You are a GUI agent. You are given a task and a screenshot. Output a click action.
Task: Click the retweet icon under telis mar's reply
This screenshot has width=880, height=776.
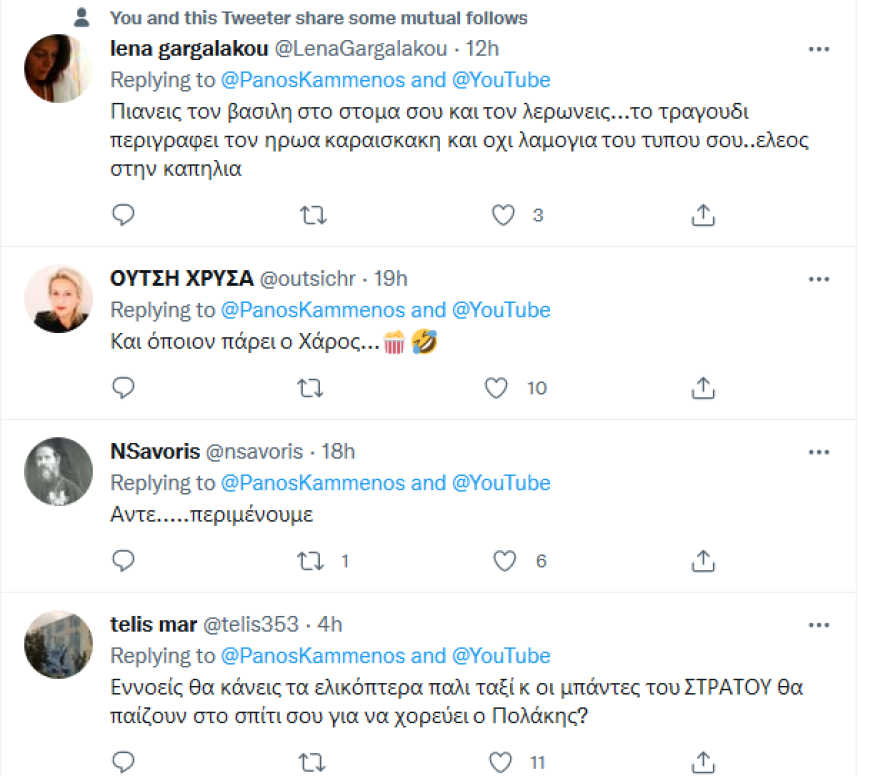[x=314, y=760]
